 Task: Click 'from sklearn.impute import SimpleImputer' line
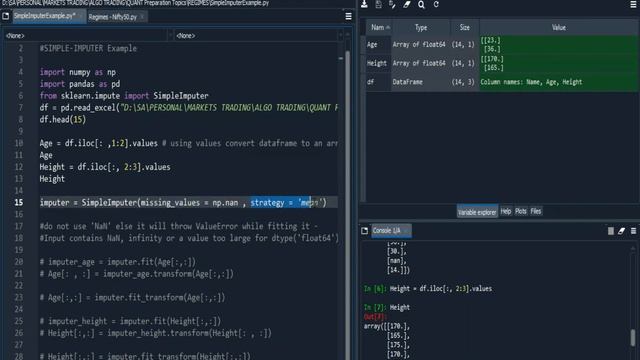click(124, 96)
